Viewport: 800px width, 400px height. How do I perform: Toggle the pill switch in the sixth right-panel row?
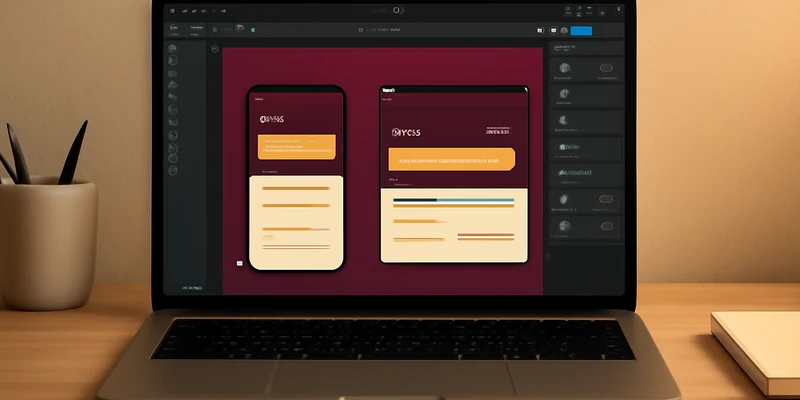pyautogui.click(x=606, y=199)
